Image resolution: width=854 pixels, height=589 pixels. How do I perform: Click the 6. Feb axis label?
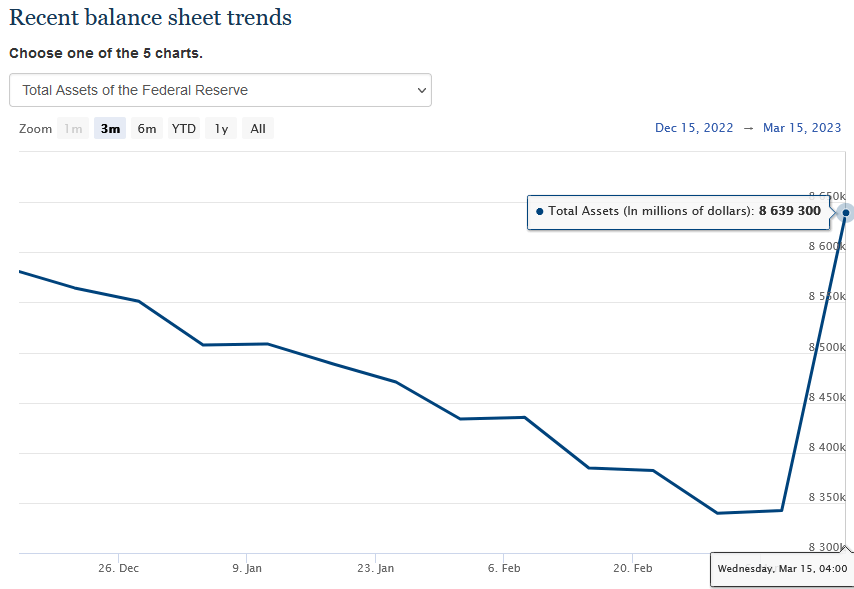pos(504,568)
